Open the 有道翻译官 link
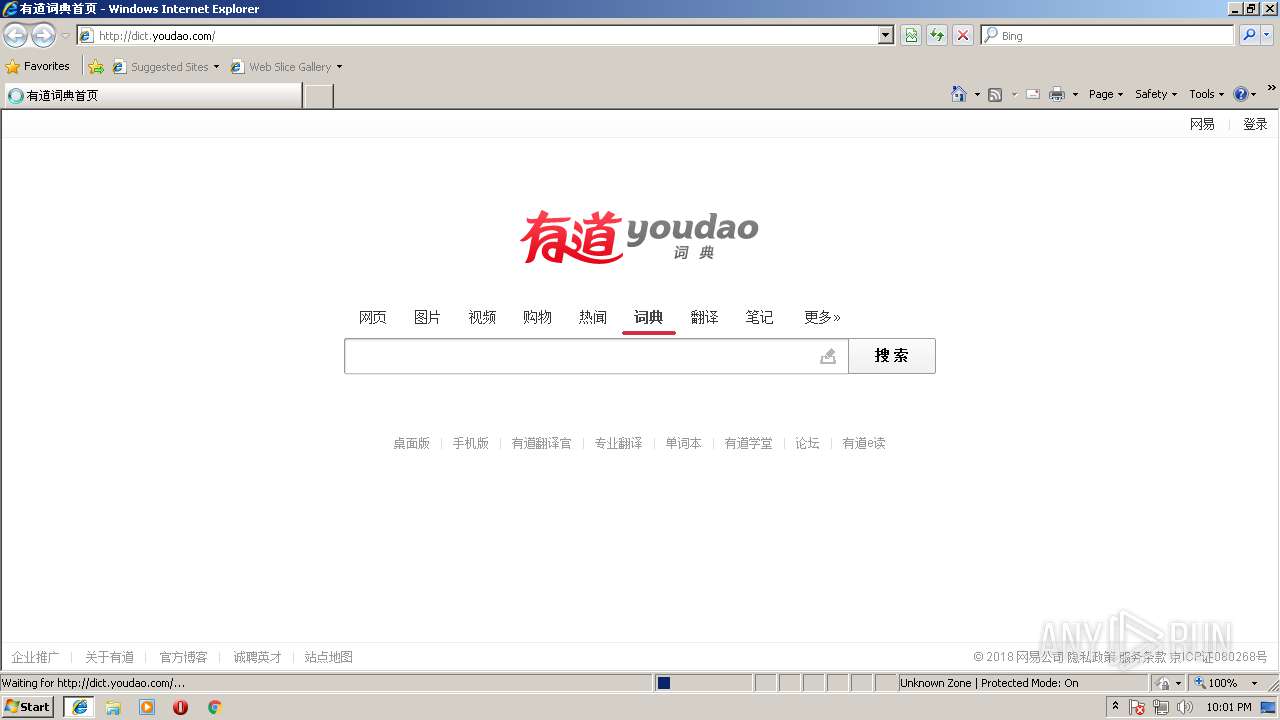 click(542, 443)
